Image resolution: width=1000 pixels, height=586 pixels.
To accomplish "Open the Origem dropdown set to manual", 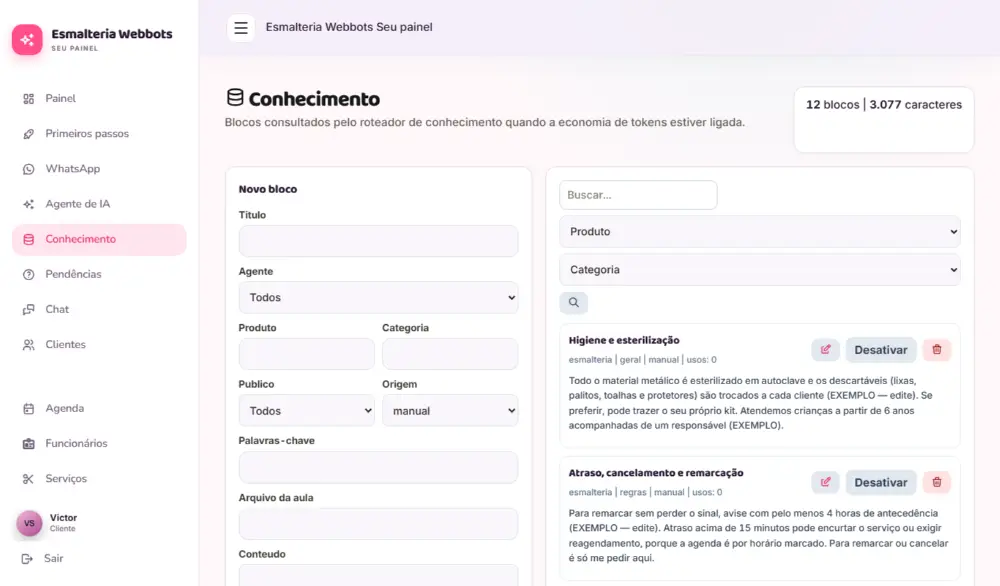I will click(450, 411).
